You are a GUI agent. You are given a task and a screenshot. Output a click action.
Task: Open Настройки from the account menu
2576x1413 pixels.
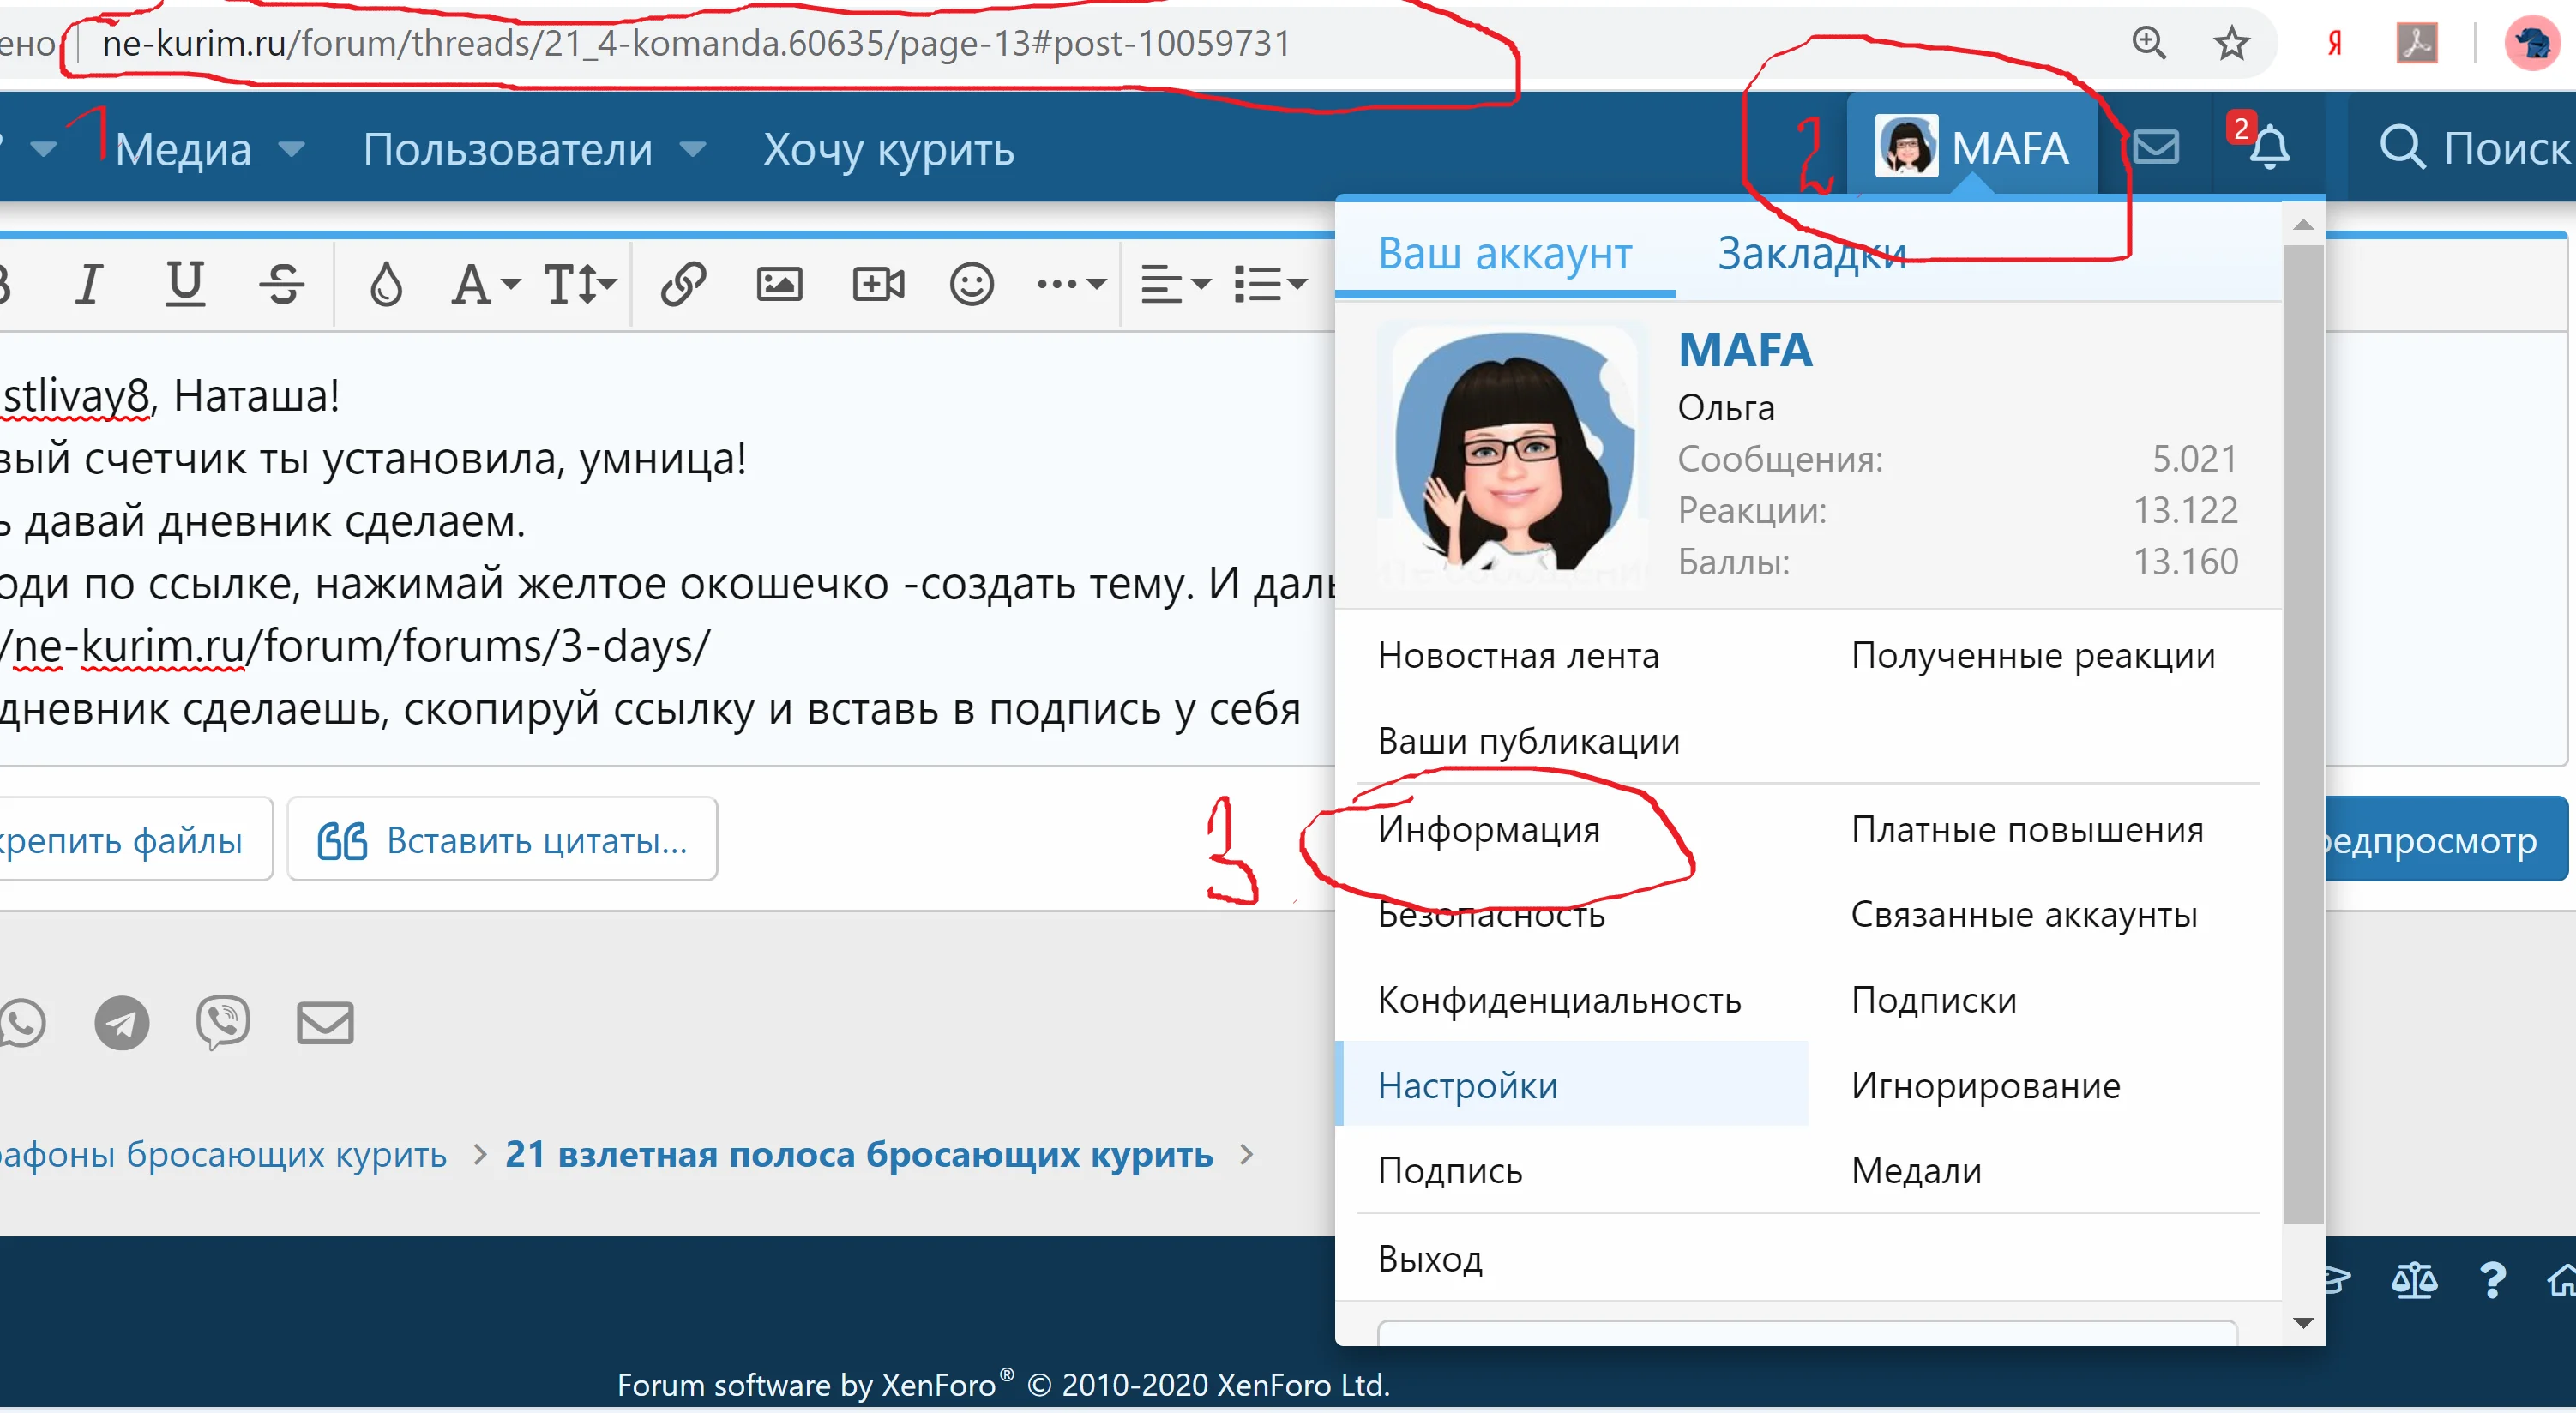click(x=1467, y=1086)
